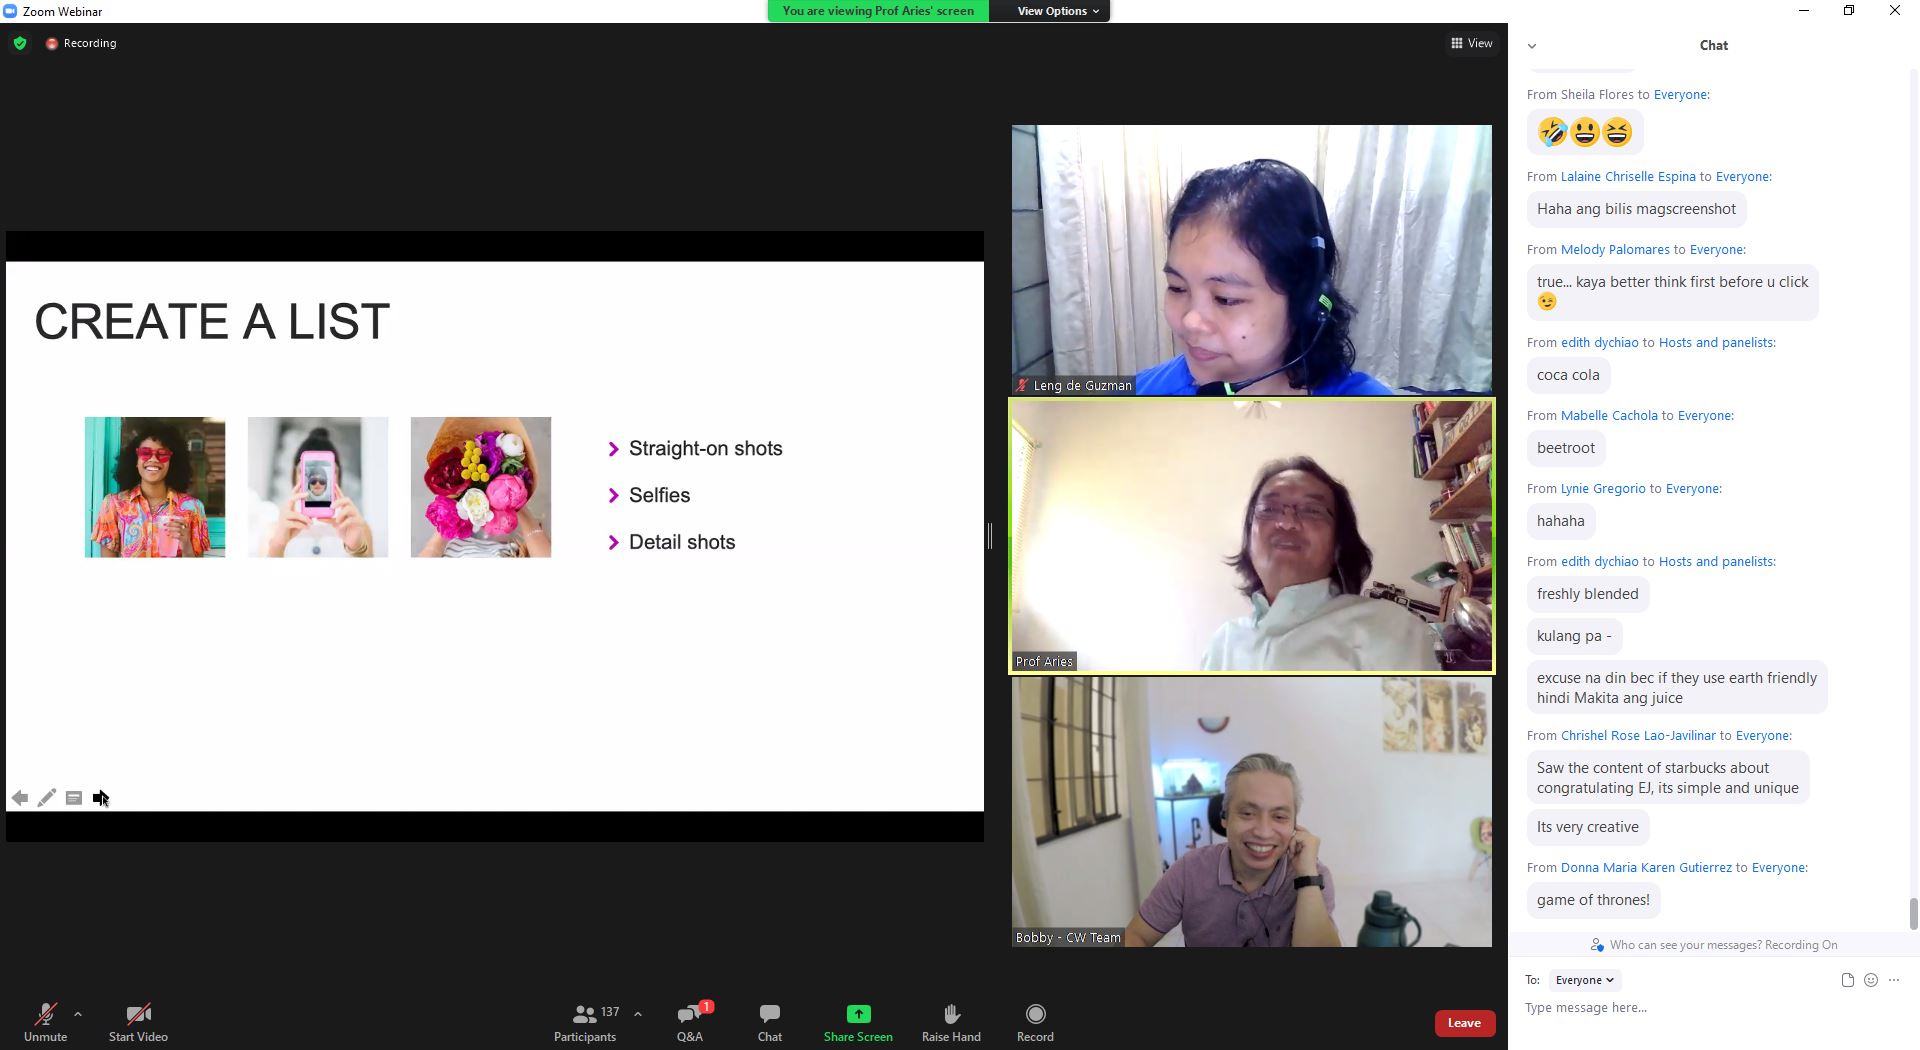
Task: Toggle the Chat toolbar button
Action: [x=769, y=1021]
